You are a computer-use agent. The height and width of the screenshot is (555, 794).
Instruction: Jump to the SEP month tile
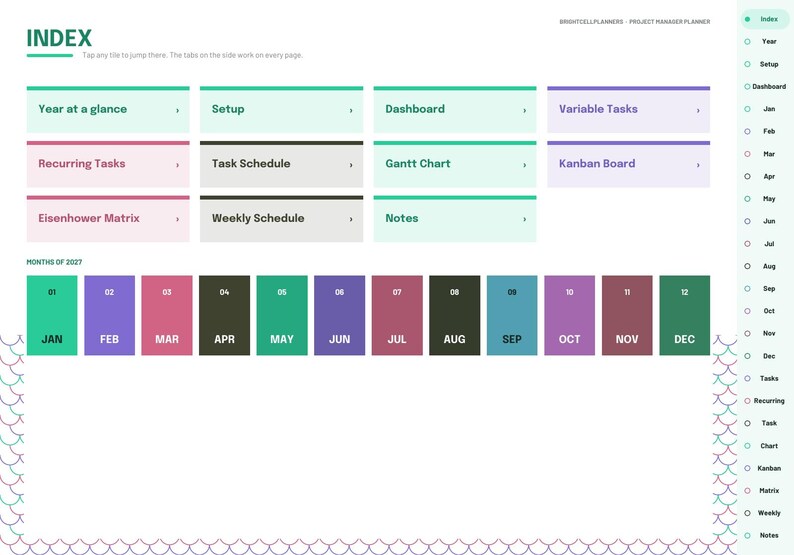[x=512, y=315]
